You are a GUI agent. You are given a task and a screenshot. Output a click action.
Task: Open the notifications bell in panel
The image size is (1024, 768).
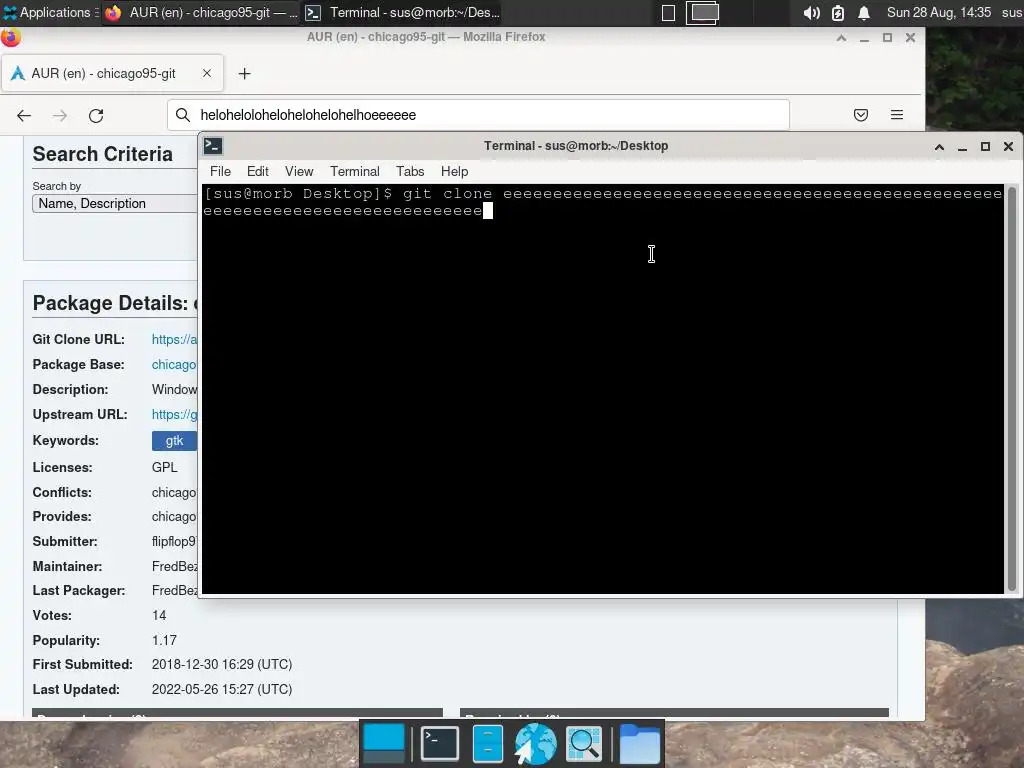click(863, 12)
